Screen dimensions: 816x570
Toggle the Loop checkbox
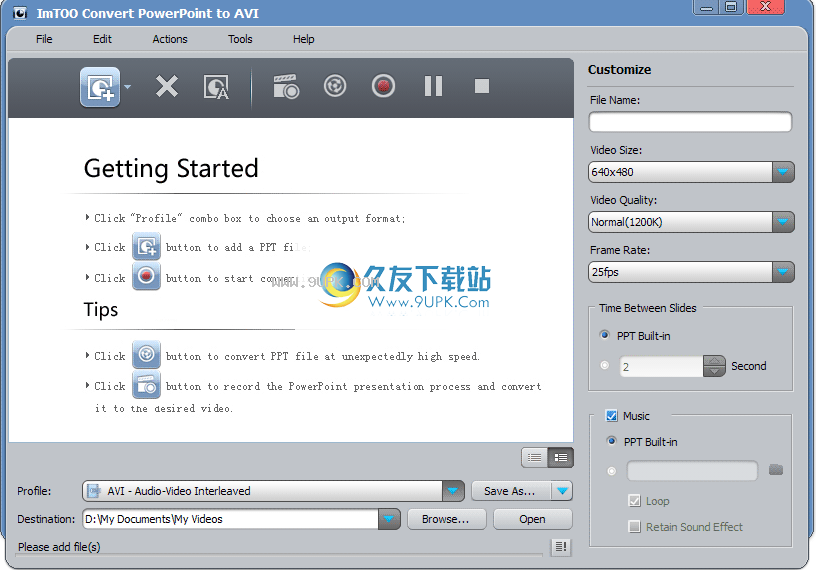coord(634,501)
